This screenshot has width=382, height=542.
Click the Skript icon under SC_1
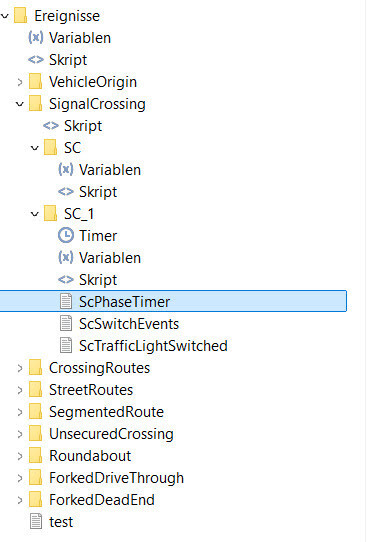66,280
